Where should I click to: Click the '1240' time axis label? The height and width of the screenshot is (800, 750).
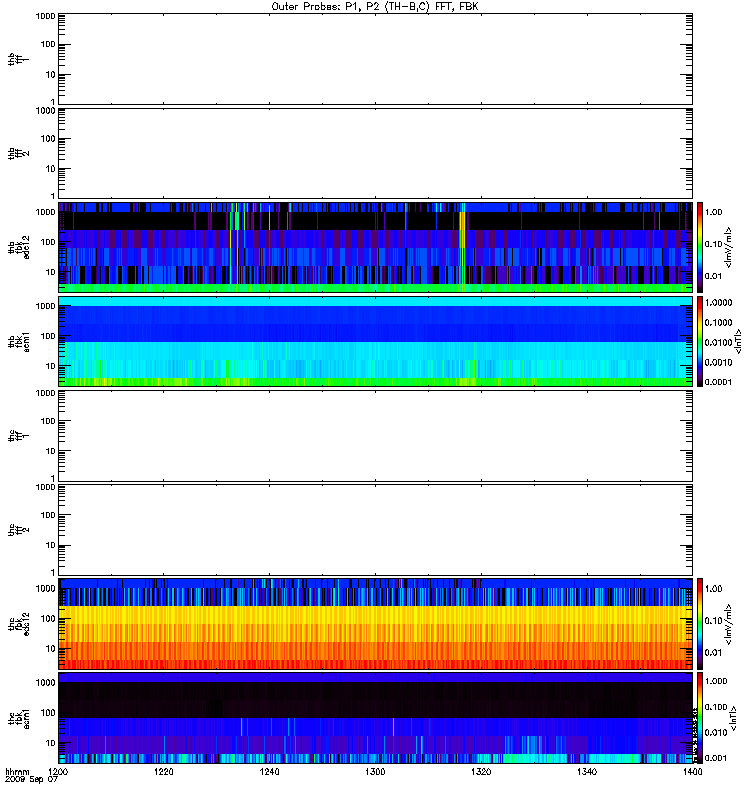point(269,771)
